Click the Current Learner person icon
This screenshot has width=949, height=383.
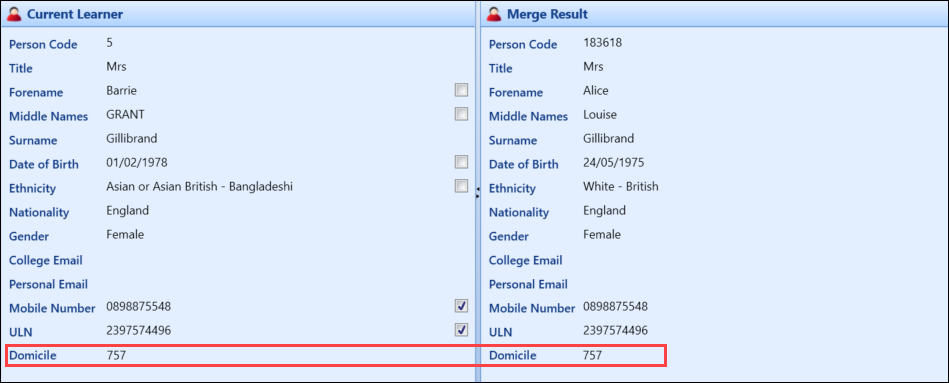pyautogui.click(x=14, y=15)
